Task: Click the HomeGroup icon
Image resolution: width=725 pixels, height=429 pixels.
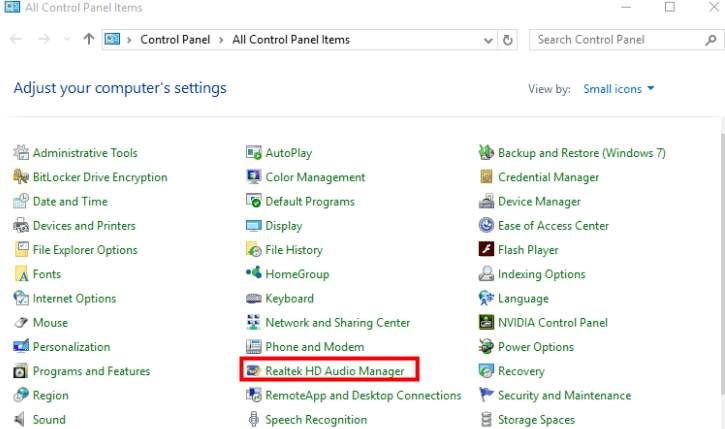Action: click(254, 274)
